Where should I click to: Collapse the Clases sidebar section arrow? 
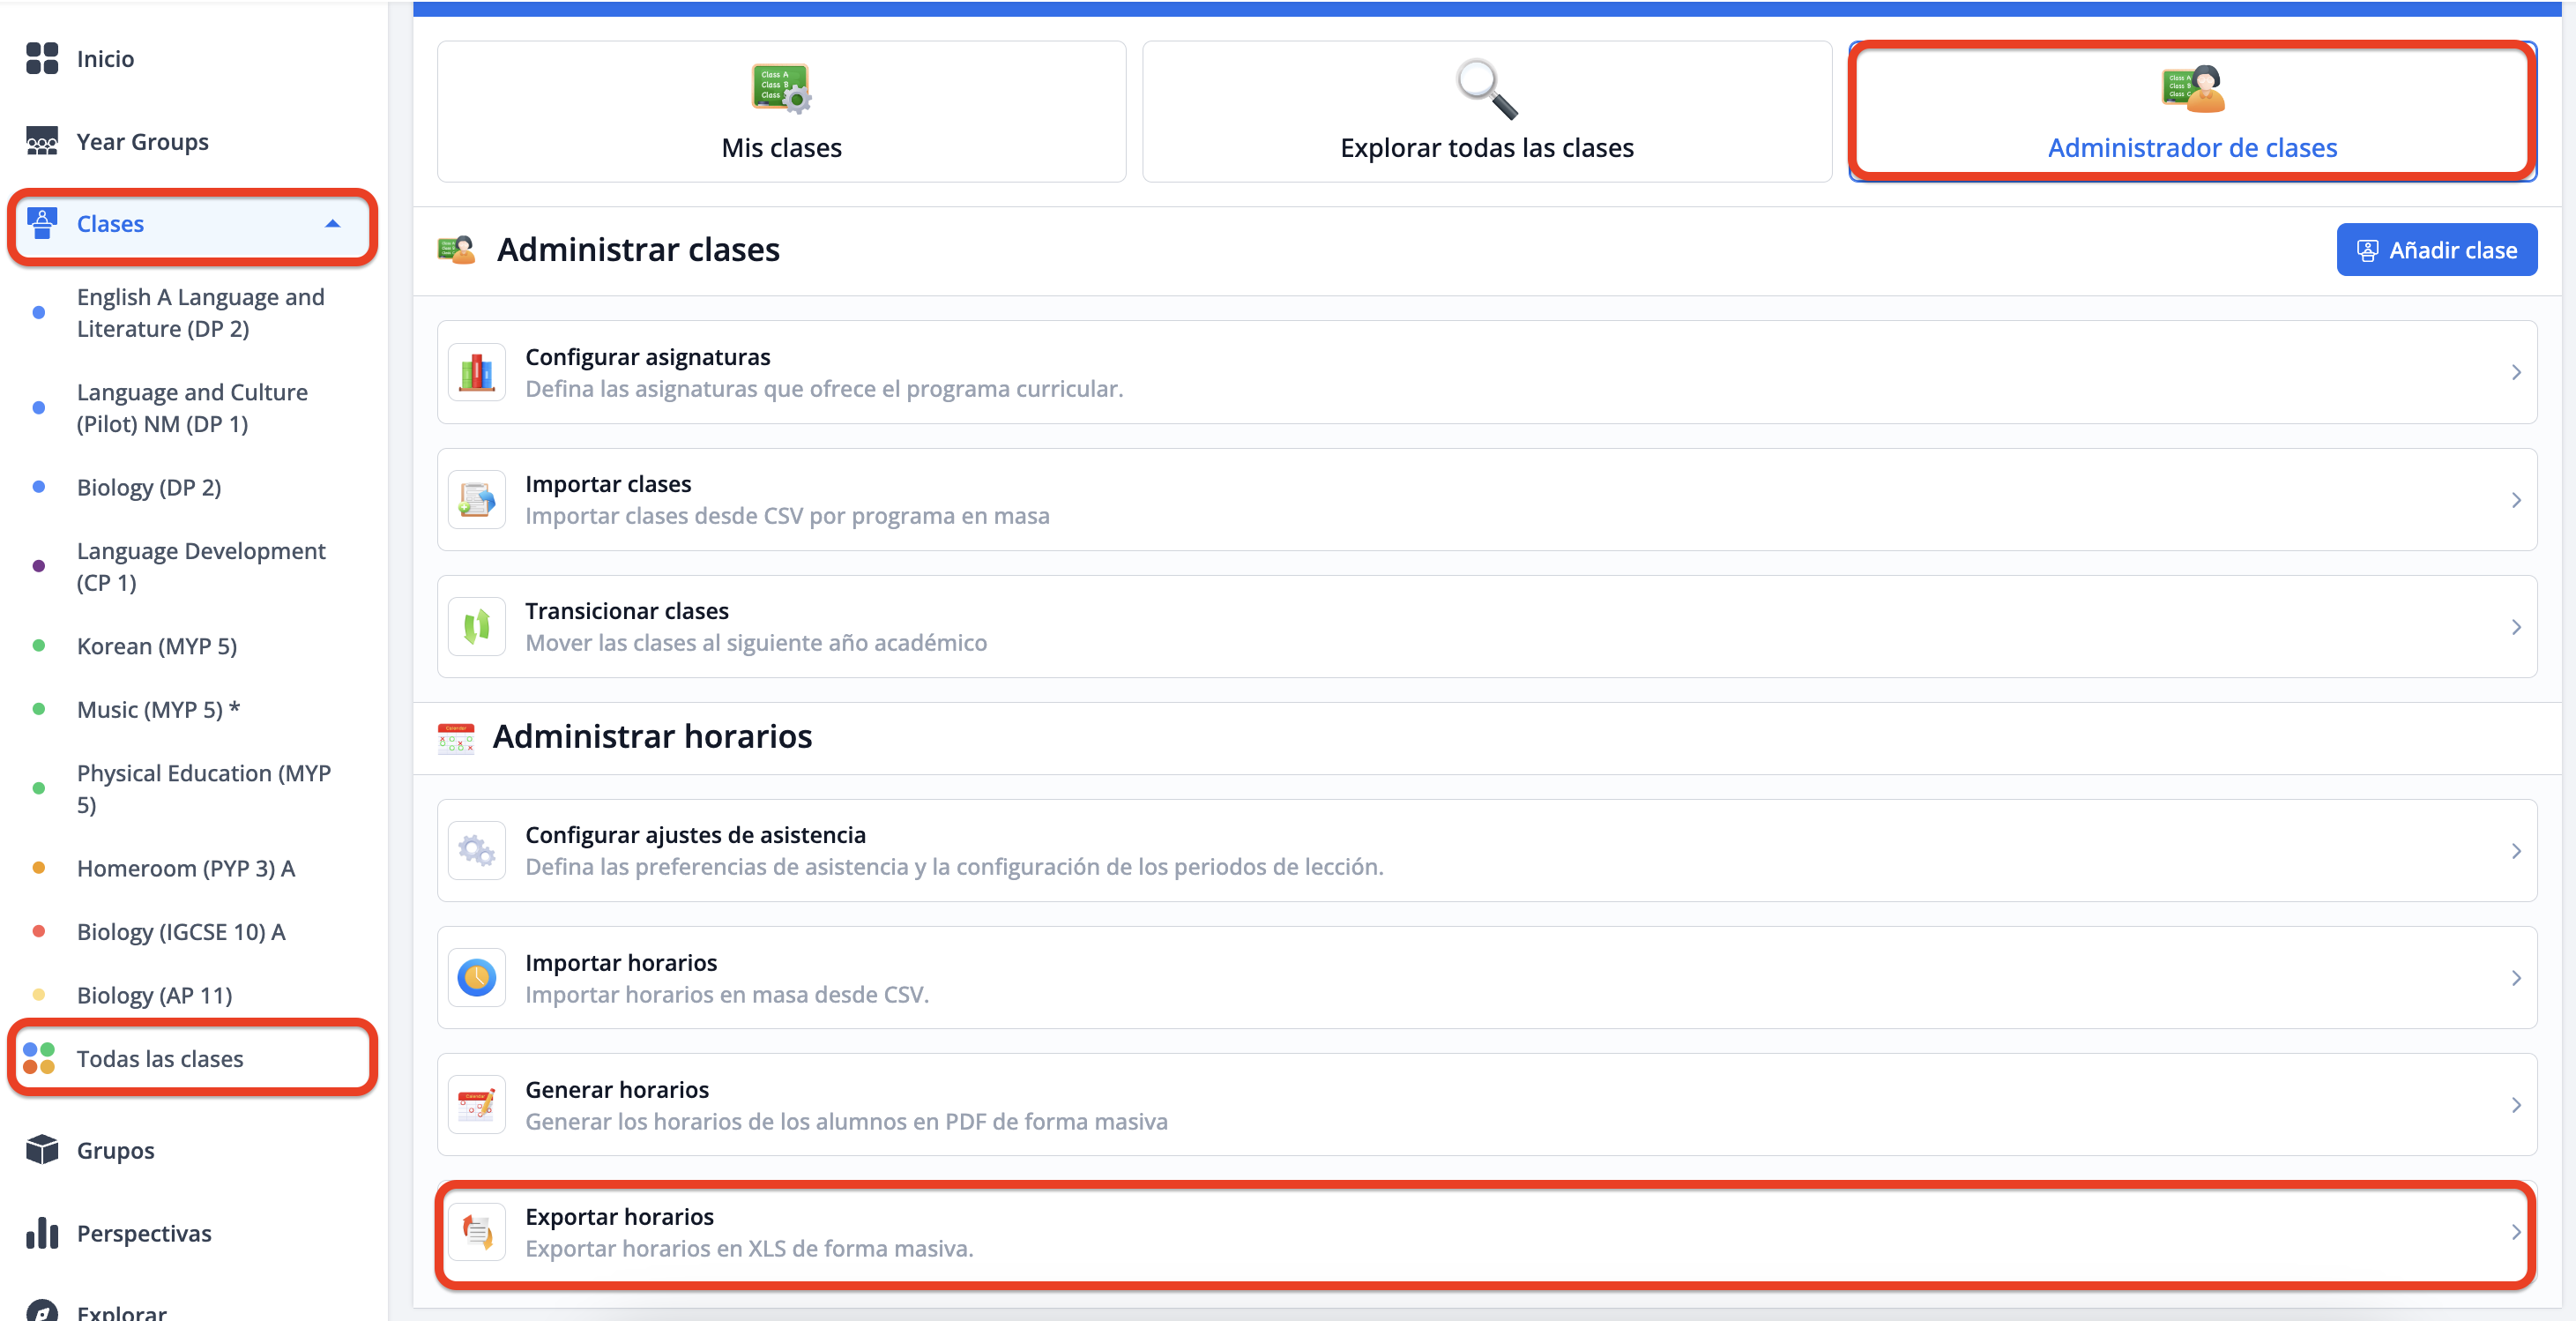point(333,224)
